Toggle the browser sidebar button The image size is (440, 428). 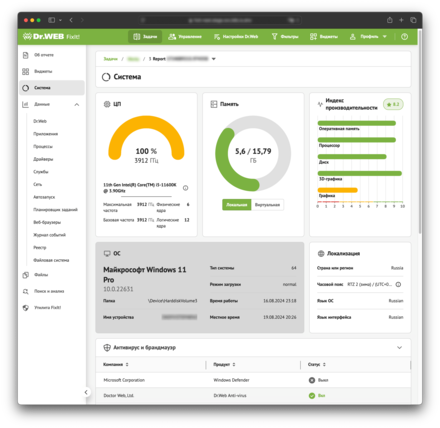click(52, 20)
